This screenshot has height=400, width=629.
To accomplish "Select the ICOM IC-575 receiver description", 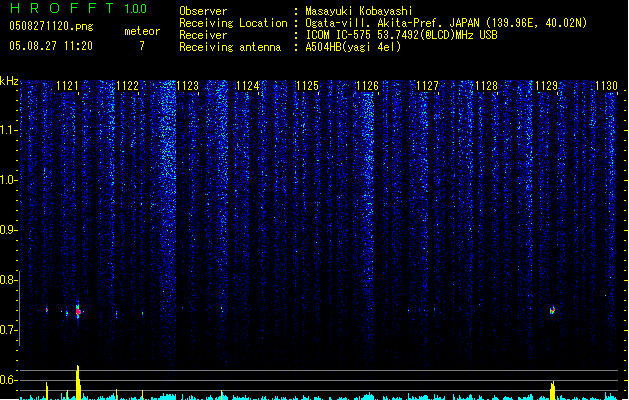I will coord(401,35).
